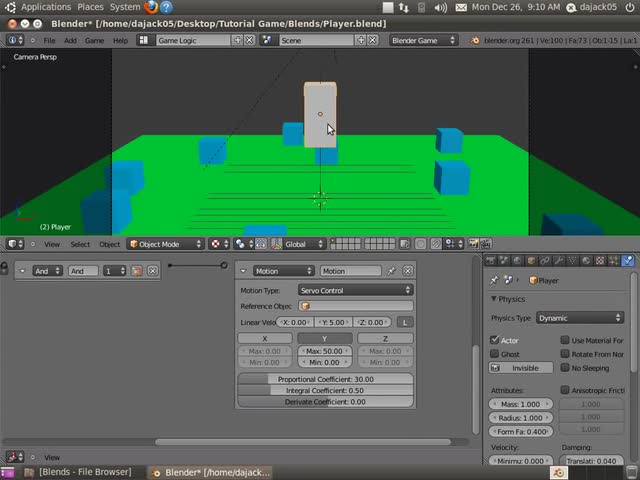Adjust the Proportional Coefficient slider
Image resolution: width=640 pixels, height=480 pixels.
(x=325, y=379)
